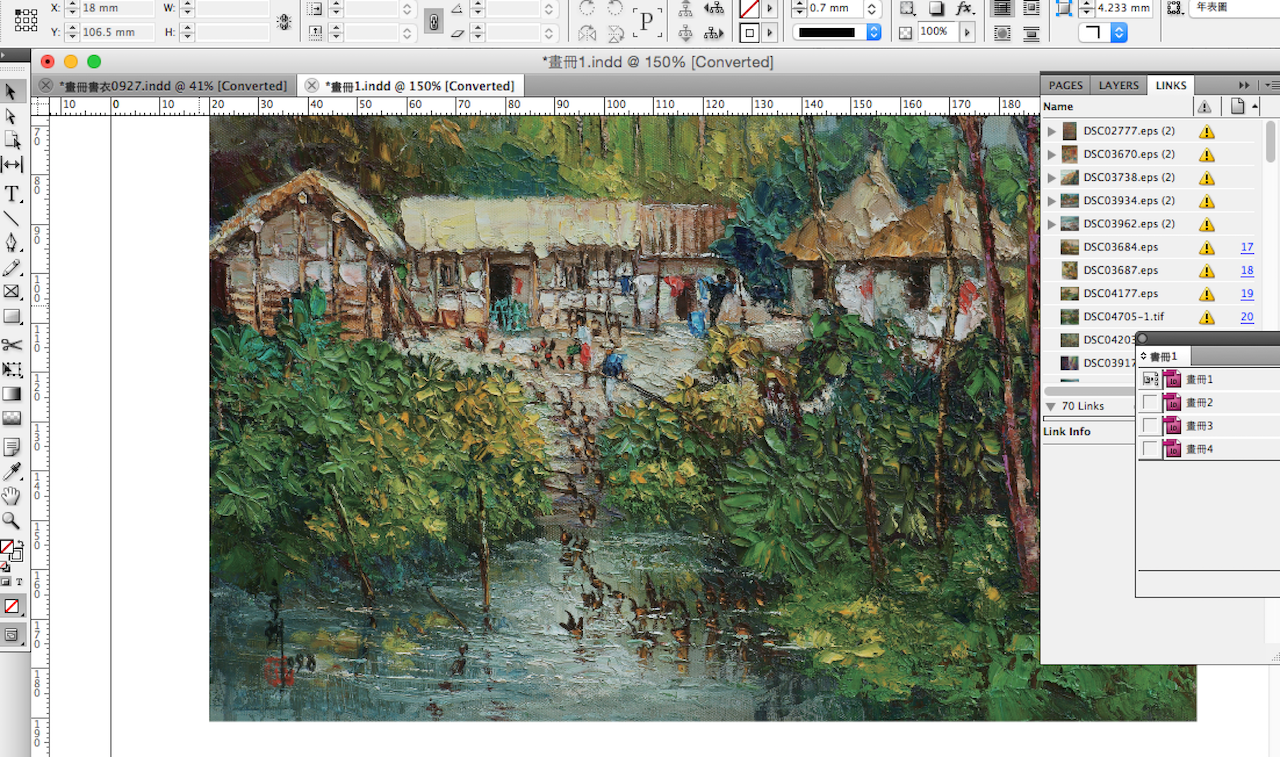Select the Rectangle tool
The width and height of the screenshot is (1280, 757).
click(x=12, y=317)
